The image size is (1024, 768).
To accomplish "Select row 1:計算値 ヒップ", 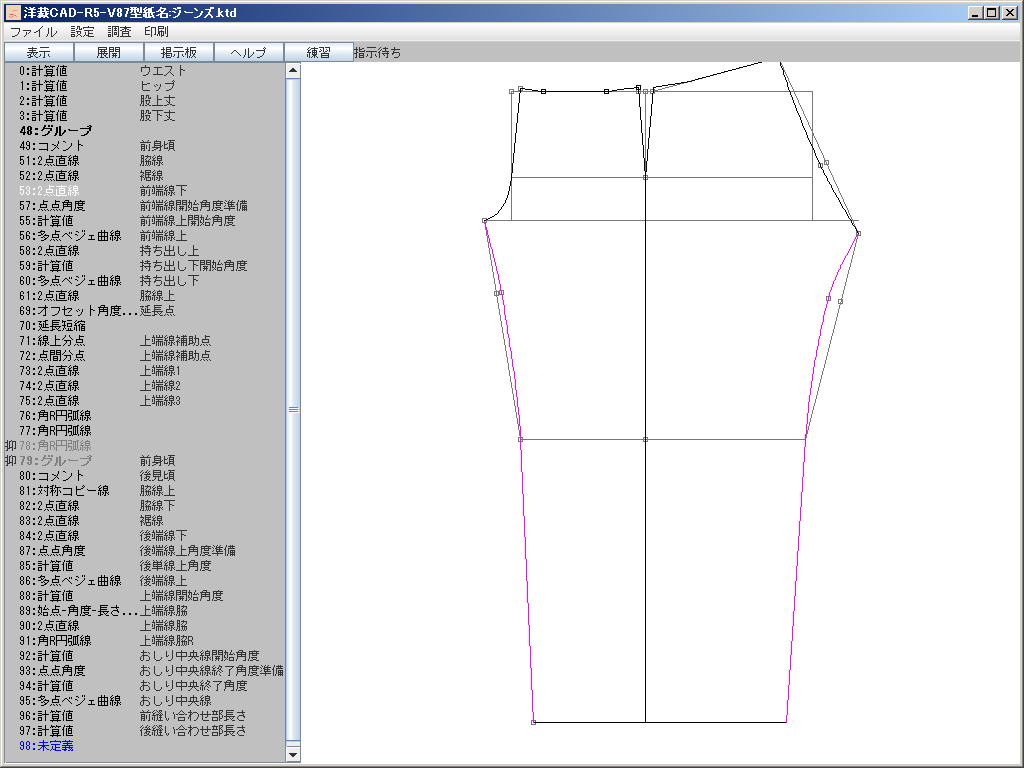I will click(x=145, y=86).
